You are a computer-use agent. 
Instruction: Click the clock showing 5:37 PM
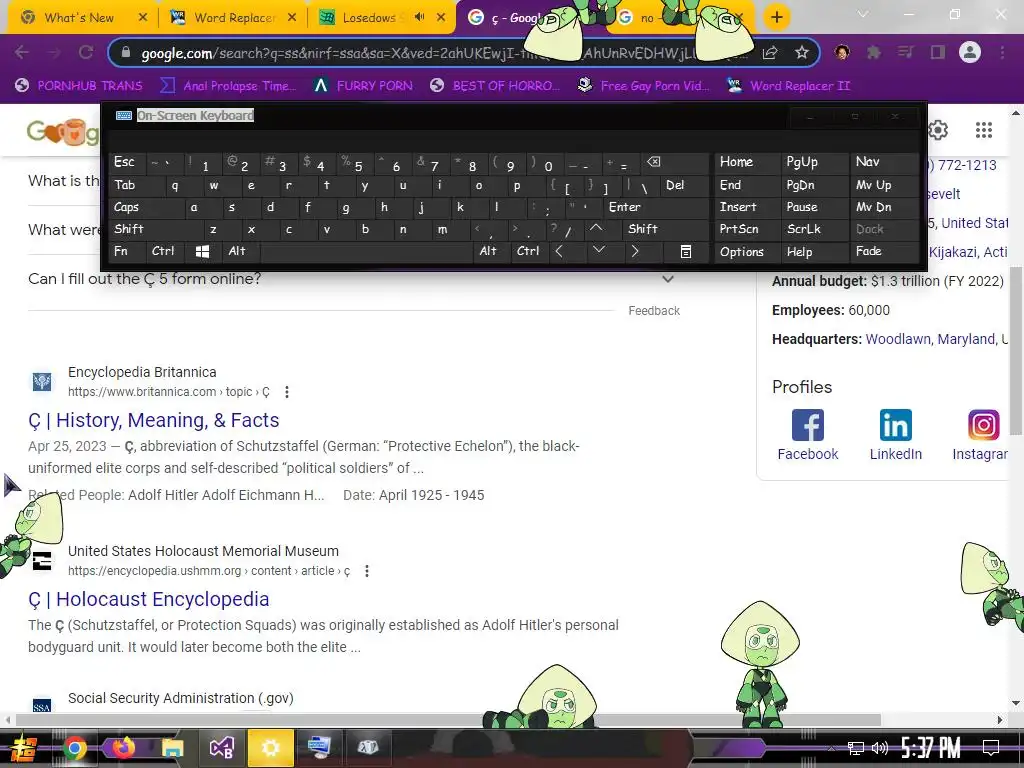(x=931, y=748)
